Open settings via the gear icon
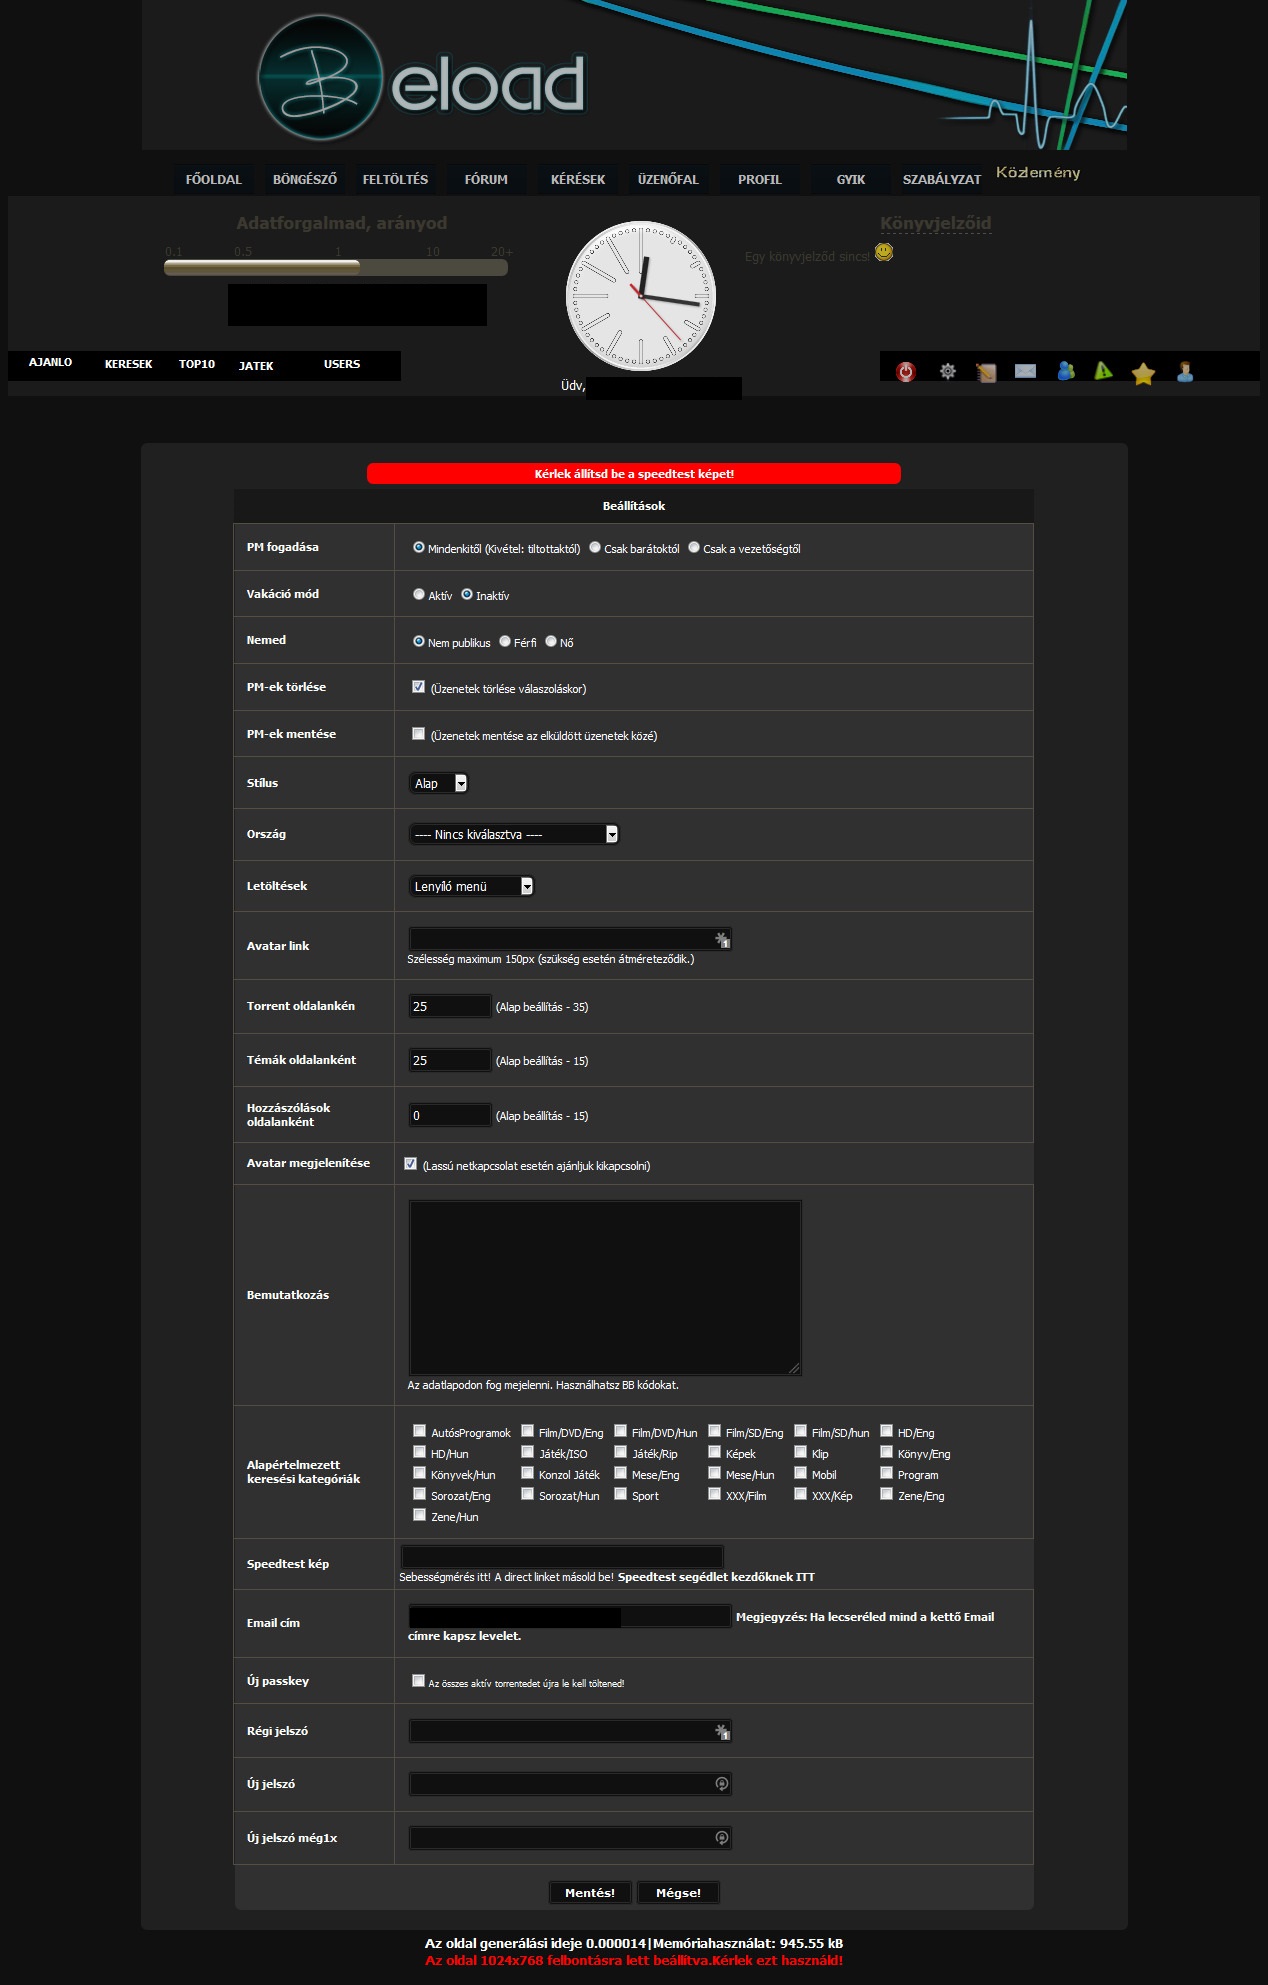The image size is (1268, 1985). (947, 372)
